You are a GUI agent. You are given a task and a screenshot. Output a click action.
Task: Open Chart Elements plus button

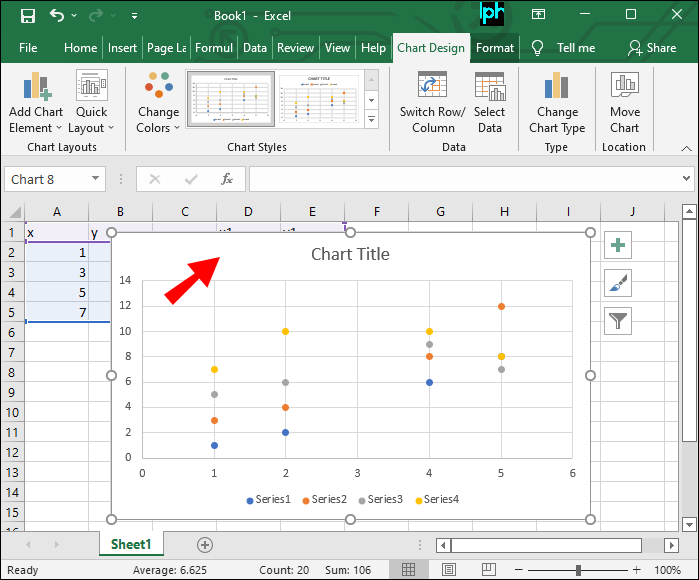coord(618,246)
